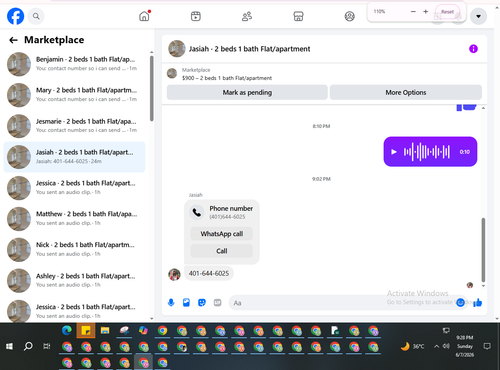The width and height of the screenshot is (500, 370).
Task: Go to the Home feed icon
Action: coord(144,16)
